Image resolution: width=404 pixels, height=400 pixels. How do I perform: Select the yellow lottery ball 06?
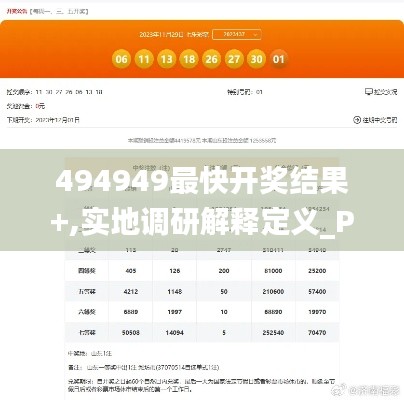[121, 59]
